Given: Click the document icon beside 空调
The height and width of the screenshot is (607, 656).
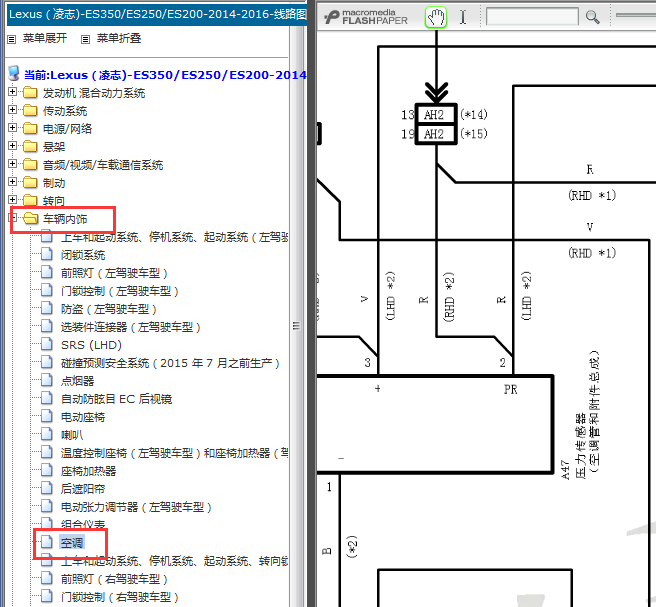Looking at the screenshot, I should click(47, 542).
